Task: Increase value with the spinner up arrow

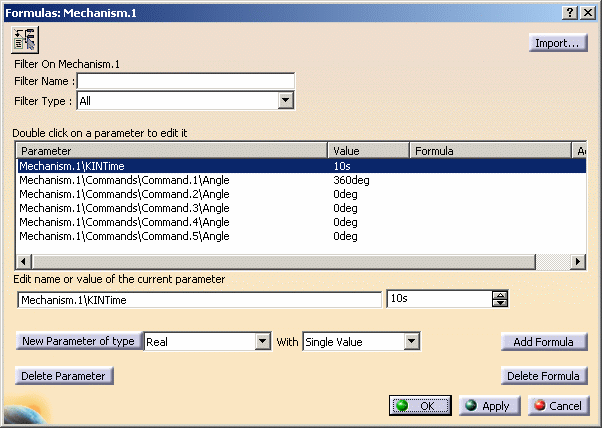Action: pyautogui.click(x=500, y=295)
